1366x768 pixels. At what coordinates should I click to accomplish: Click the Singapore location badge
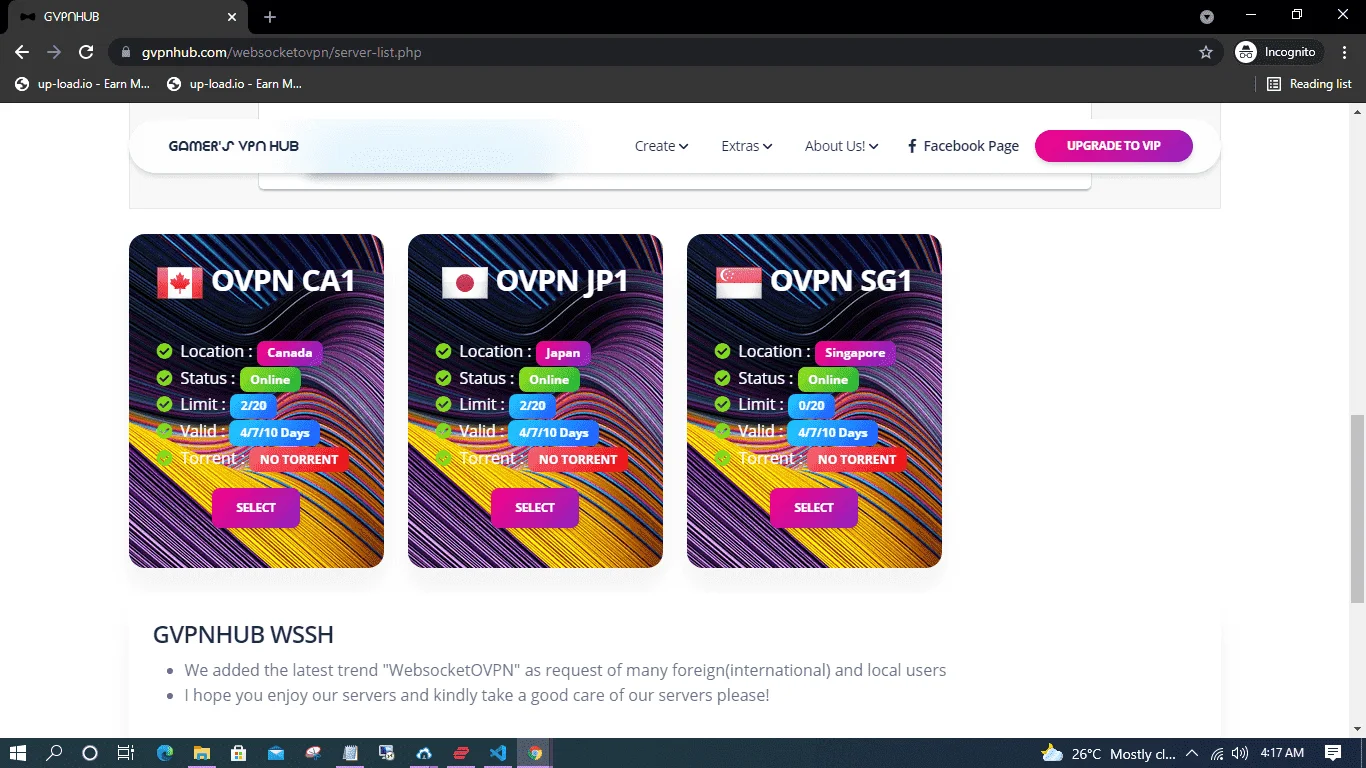(x=855, y=353)
